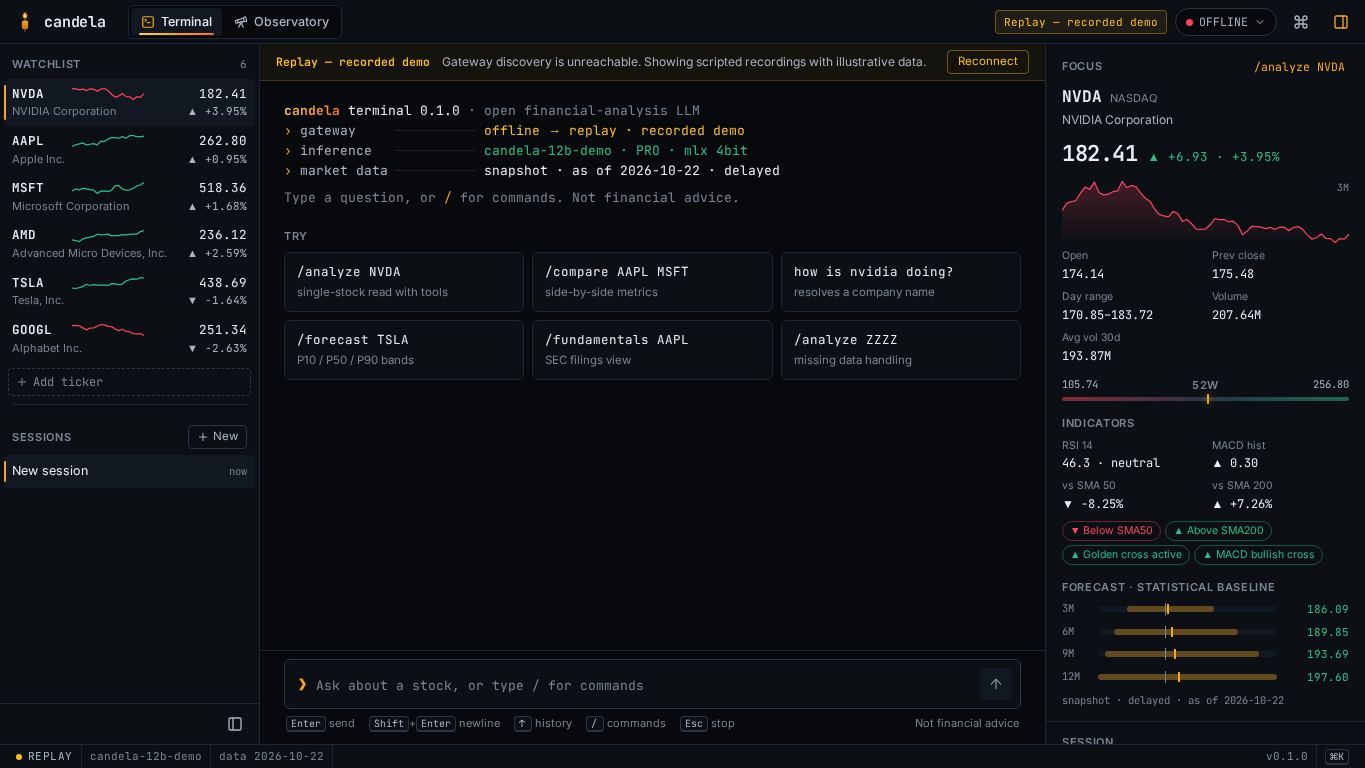Click the slash commands key hint

pyautogui.click(x=625, y=723)
